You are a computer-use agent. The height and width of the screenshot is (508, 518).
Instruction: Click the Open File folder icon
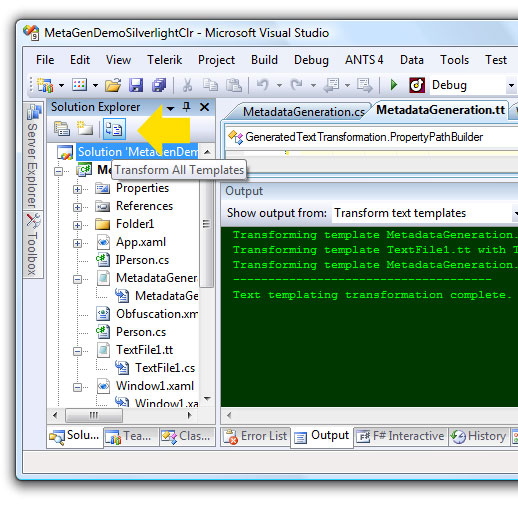click(113, 85)
